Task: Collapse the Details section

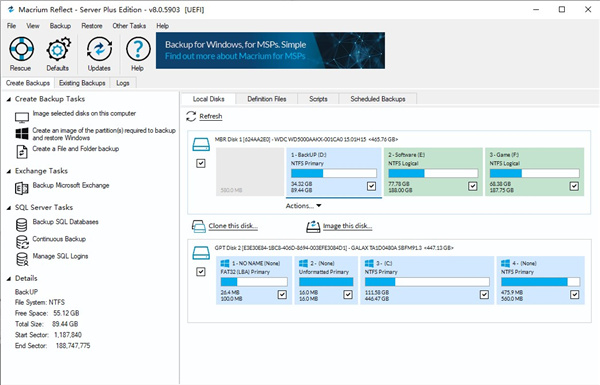Action: tap(9, 279)
